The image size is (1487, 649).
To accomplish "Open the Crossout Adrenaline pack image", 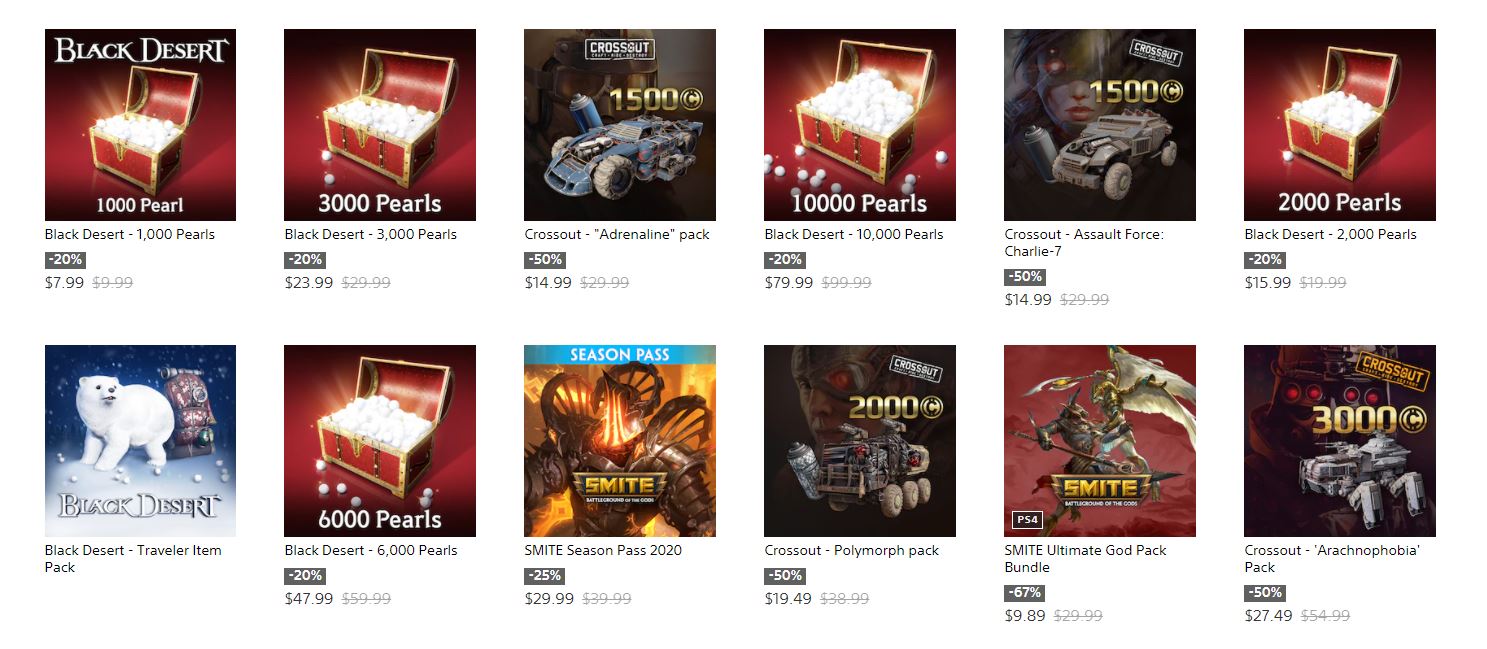I will pyautogui.click(x=620, y=125).
